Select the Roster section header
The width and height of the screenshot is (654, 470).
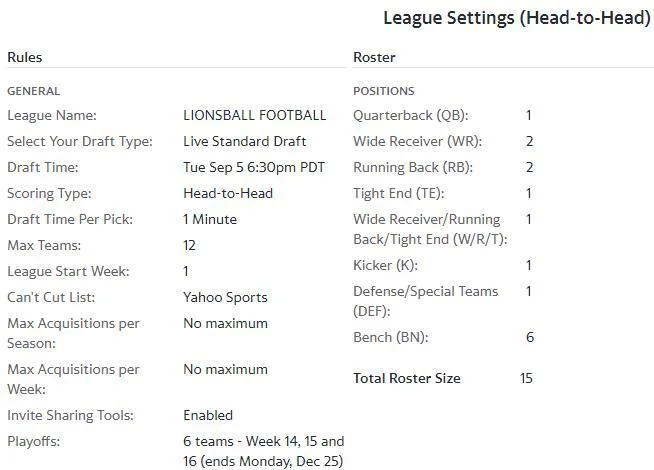374,57
